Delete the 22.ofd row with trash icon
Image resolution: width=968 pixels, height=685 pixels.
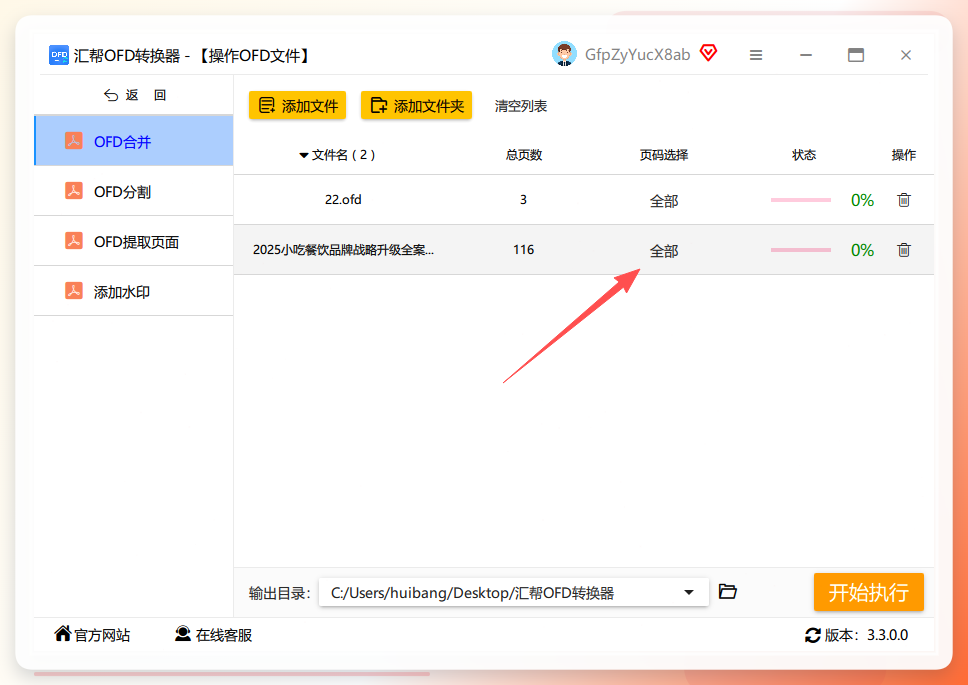[904, 200]
